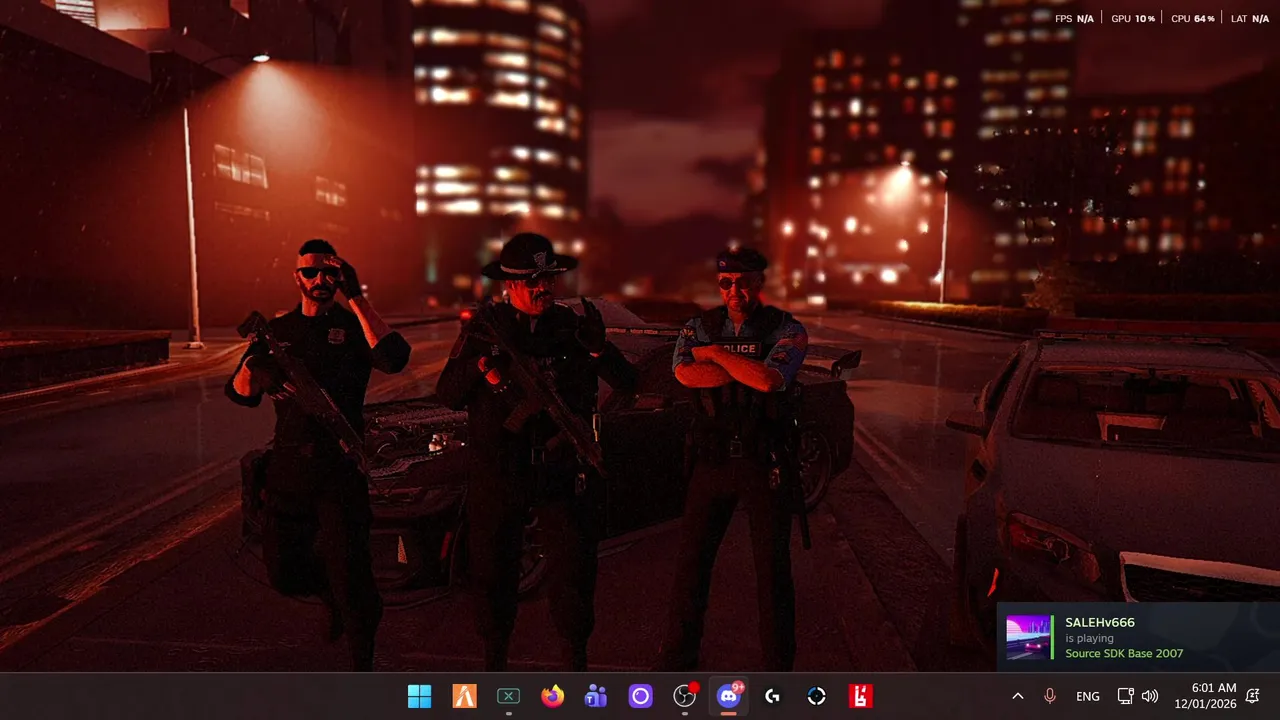This screenshot has width=1280, height=720.
Task: Click the FPS N/A overlay stat
Action: (1074, 19)
